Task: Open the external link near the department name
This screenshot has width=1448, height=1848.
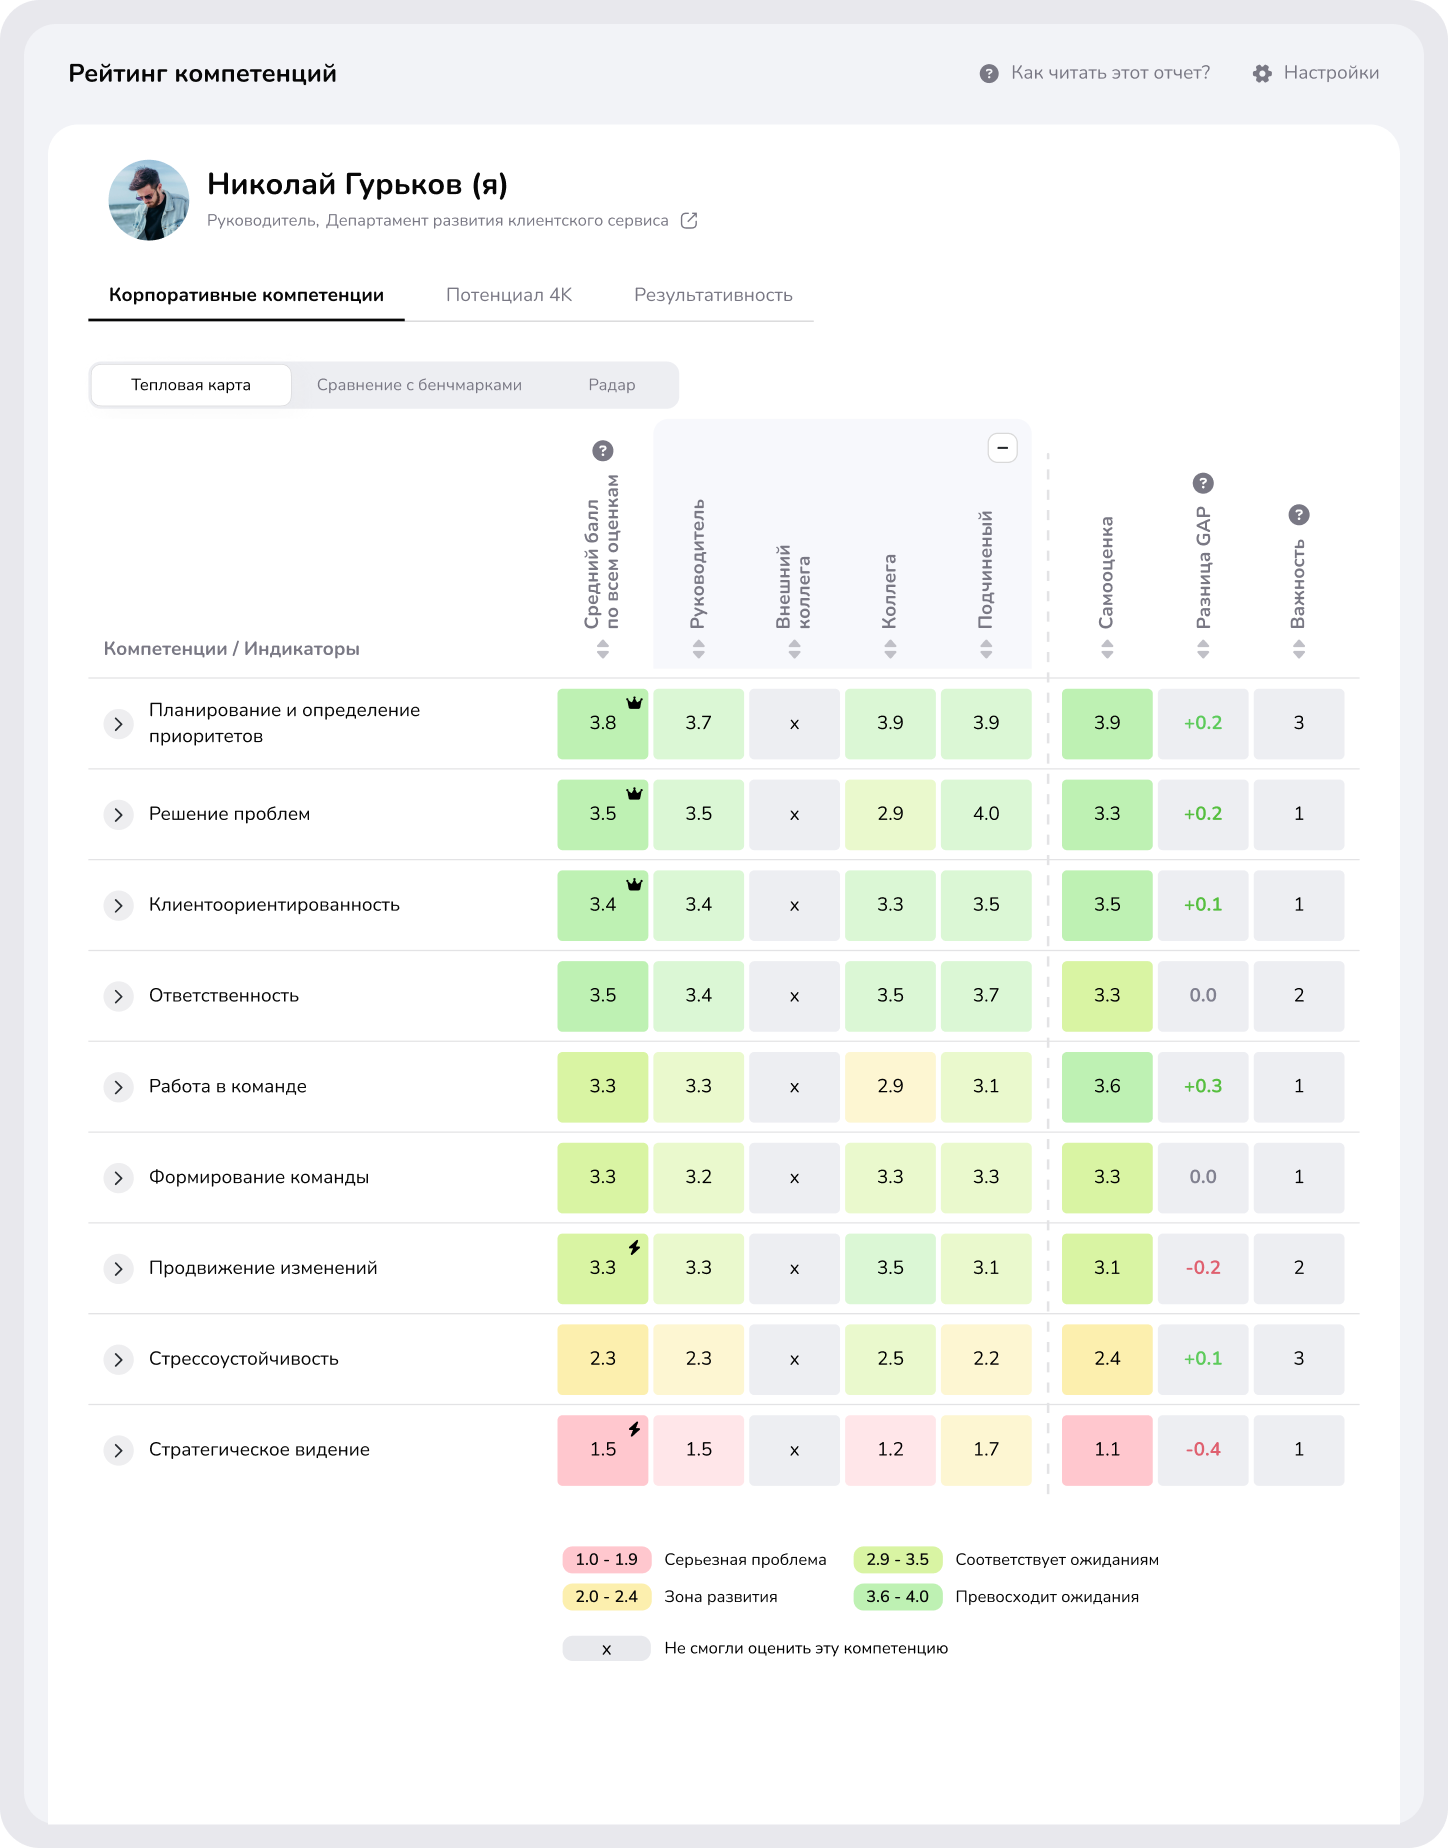Action: pyautogui.click(x=690, y=219)
